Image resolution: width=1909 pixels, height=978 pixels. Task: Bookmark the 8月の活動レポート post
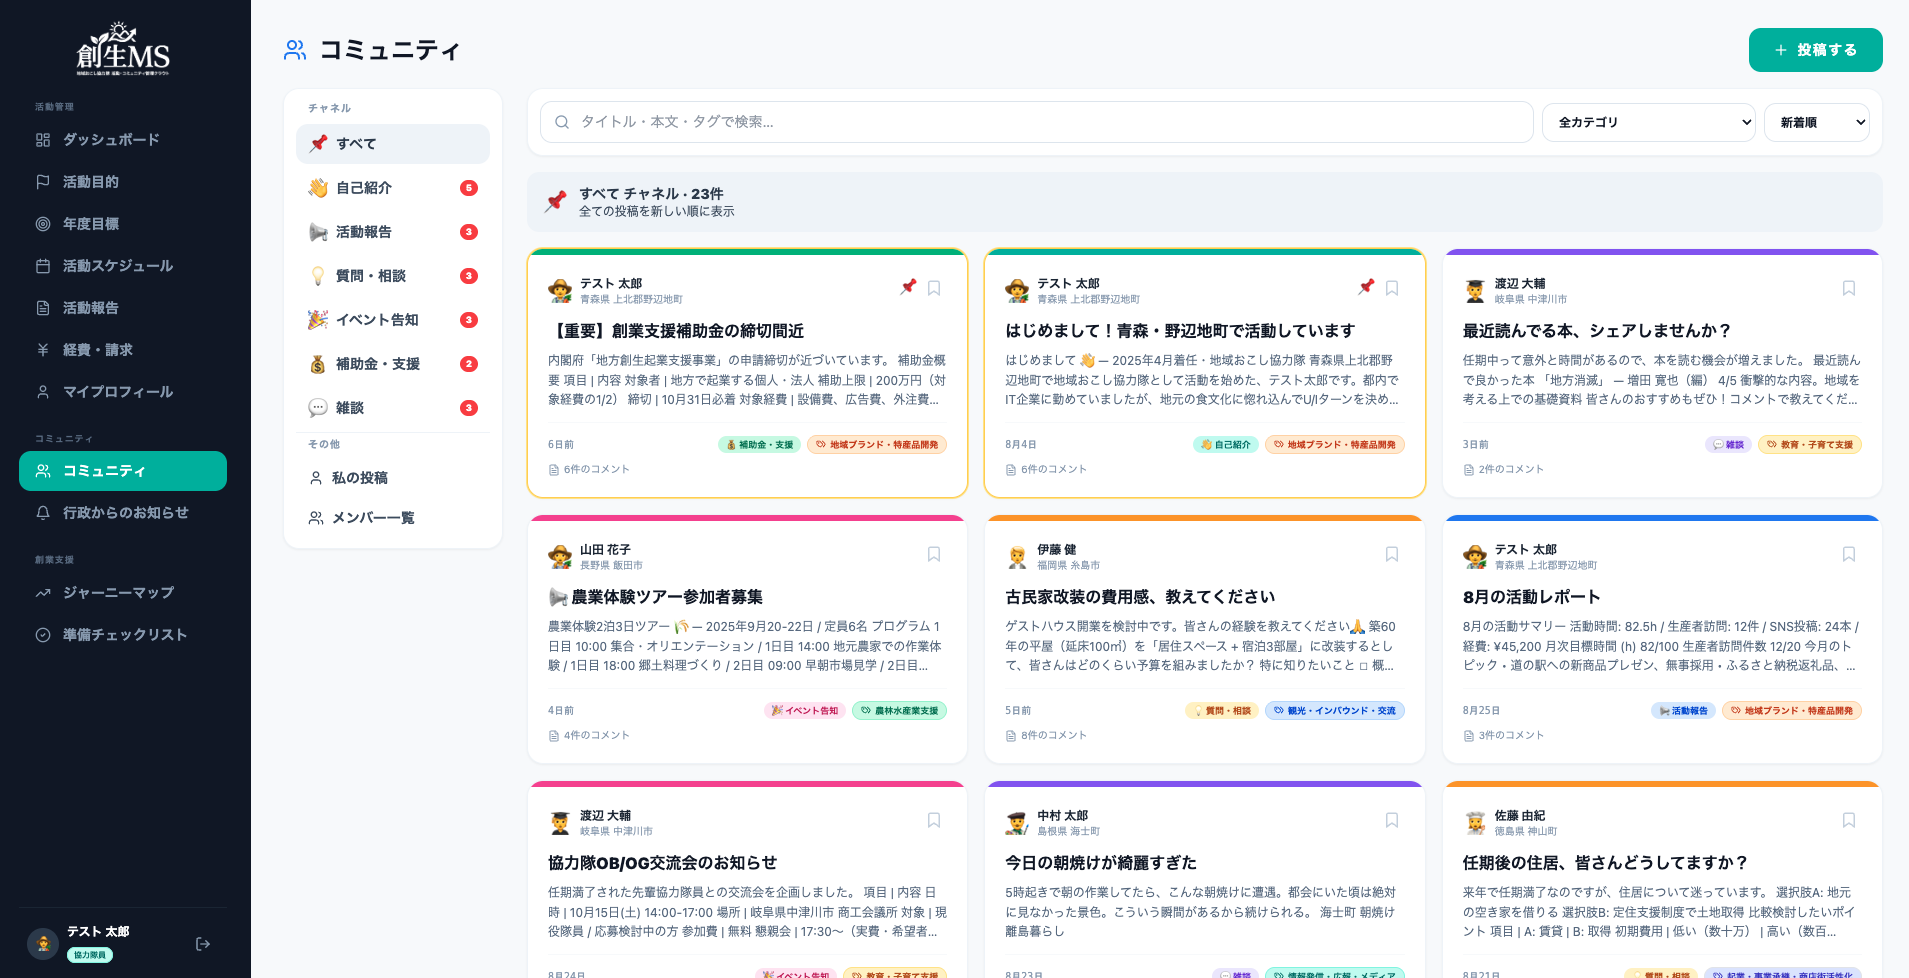point(1849,554)
